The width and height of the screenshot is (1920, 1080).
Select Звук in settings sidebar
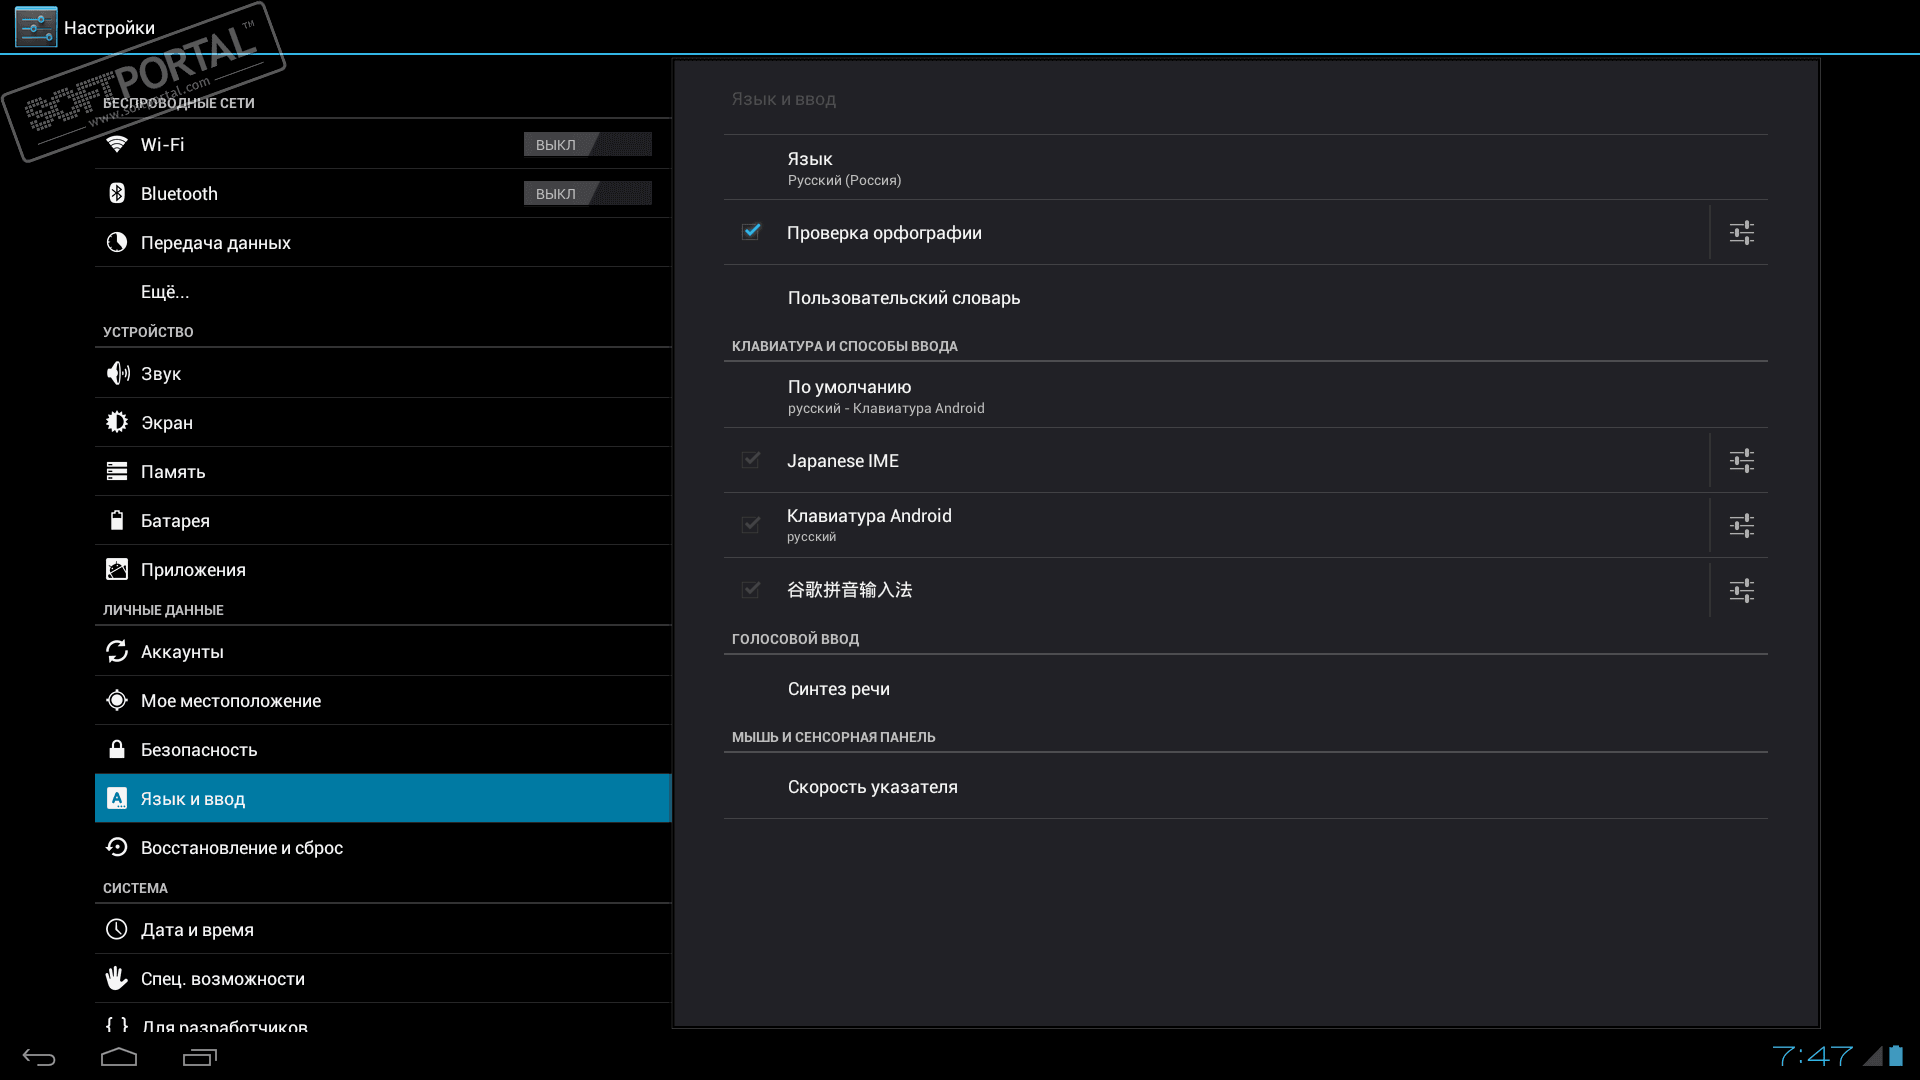(x=161, y=374)
